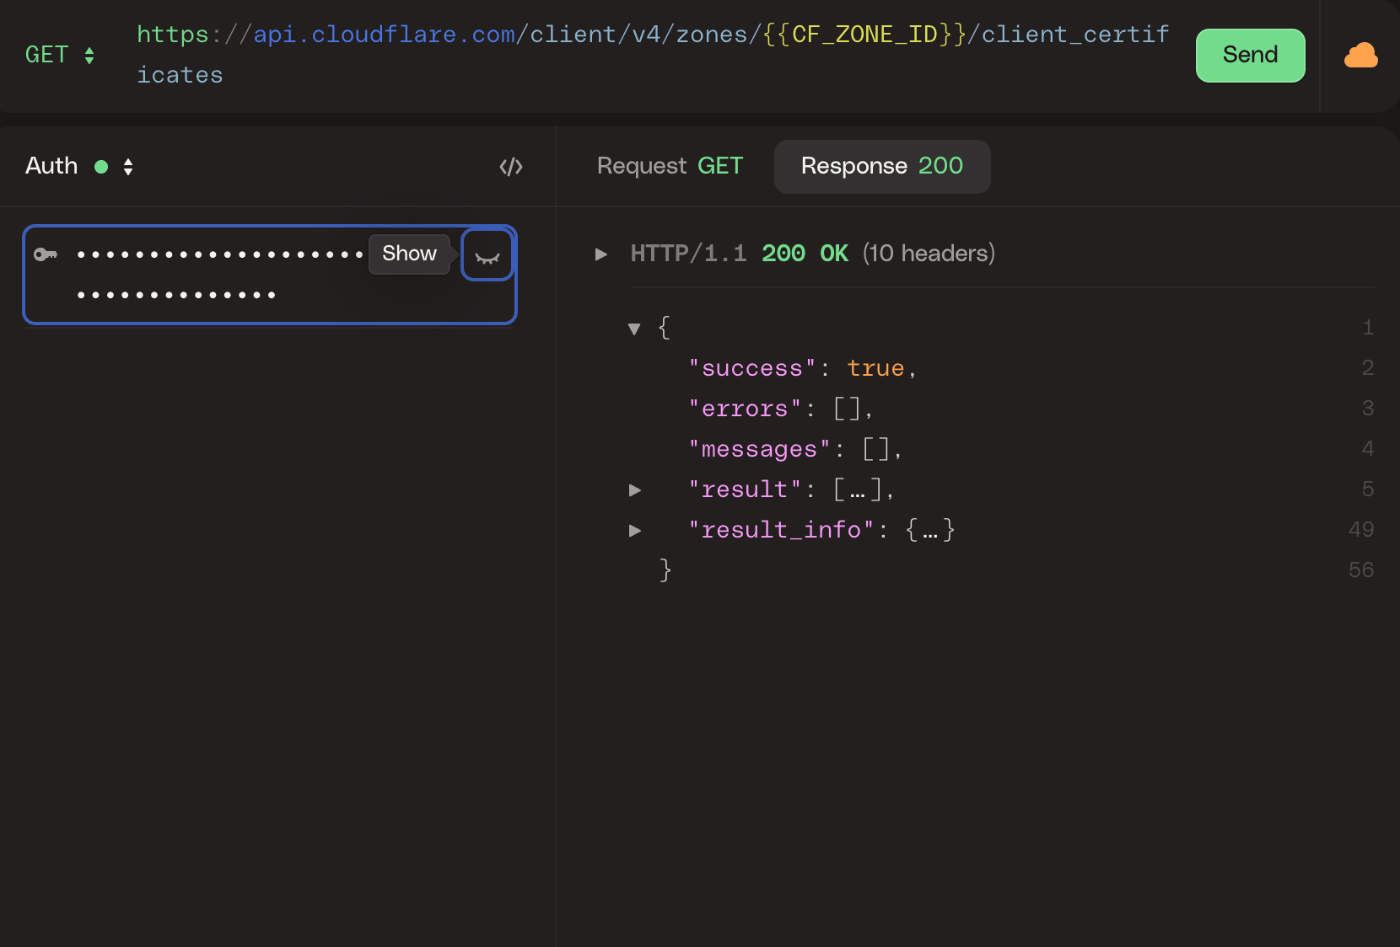Screen dimensions: 1400x947
Task: Click the "errors" key text
Action: pos(745,409)
